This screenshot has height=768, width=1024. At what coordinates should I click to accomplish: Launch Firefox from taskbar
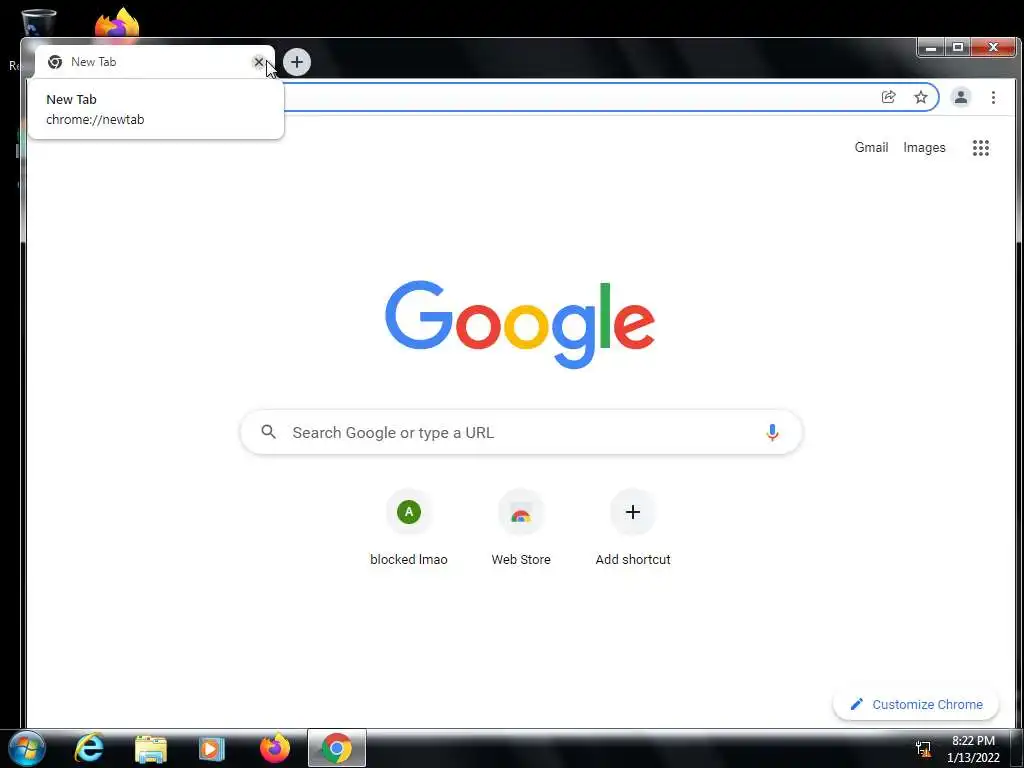[x=275, y=748]
